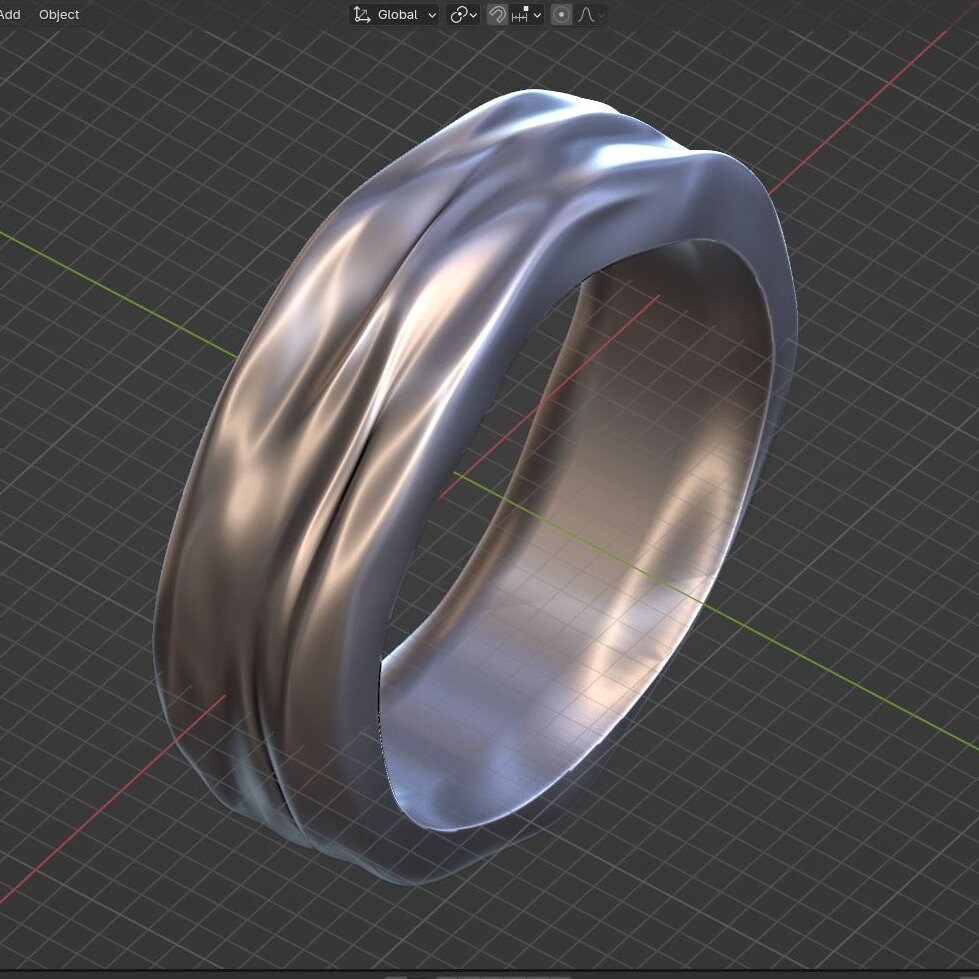Open the Object menu
Image resolution: width=979 pixels, height=979 pixels.
tap(59, 14)
